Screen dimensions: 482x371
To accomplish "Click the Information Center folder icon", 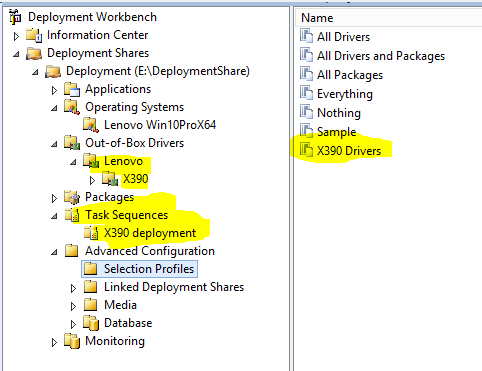I will pyautogui.click(x=34, y=35).
